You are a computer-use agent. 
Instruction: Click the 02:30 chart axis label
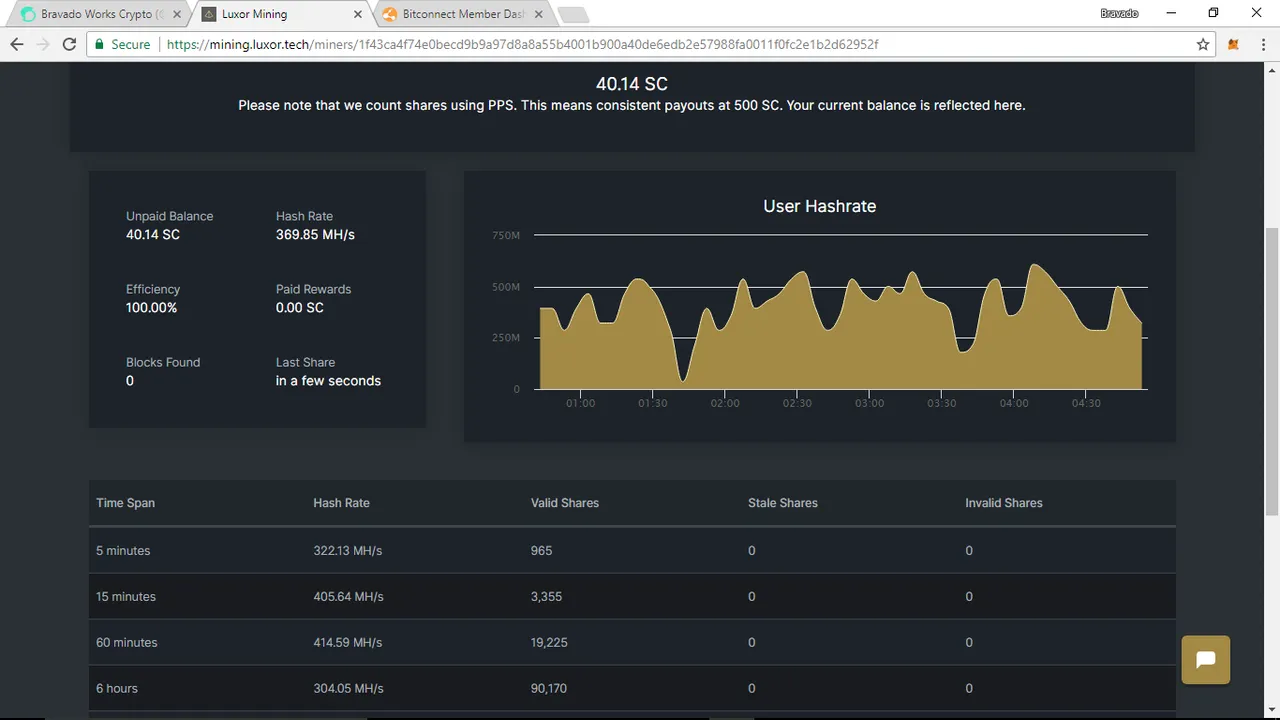click(x=797, y=404)
